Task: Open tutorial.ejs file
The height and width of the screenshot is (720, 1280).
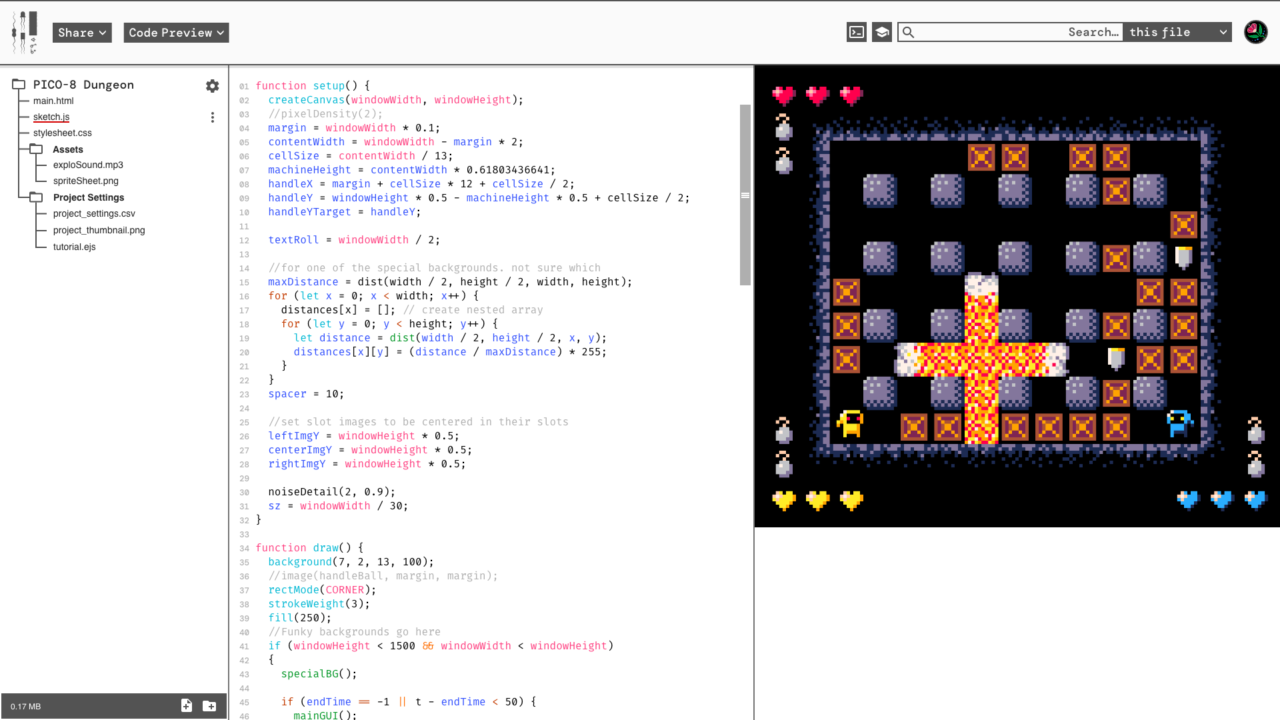Action: (x=74, y=246)
